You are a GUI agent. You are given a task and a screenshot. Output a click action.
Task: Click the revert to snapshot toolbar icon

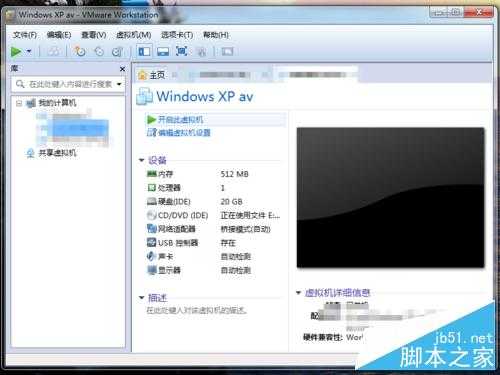99,51
